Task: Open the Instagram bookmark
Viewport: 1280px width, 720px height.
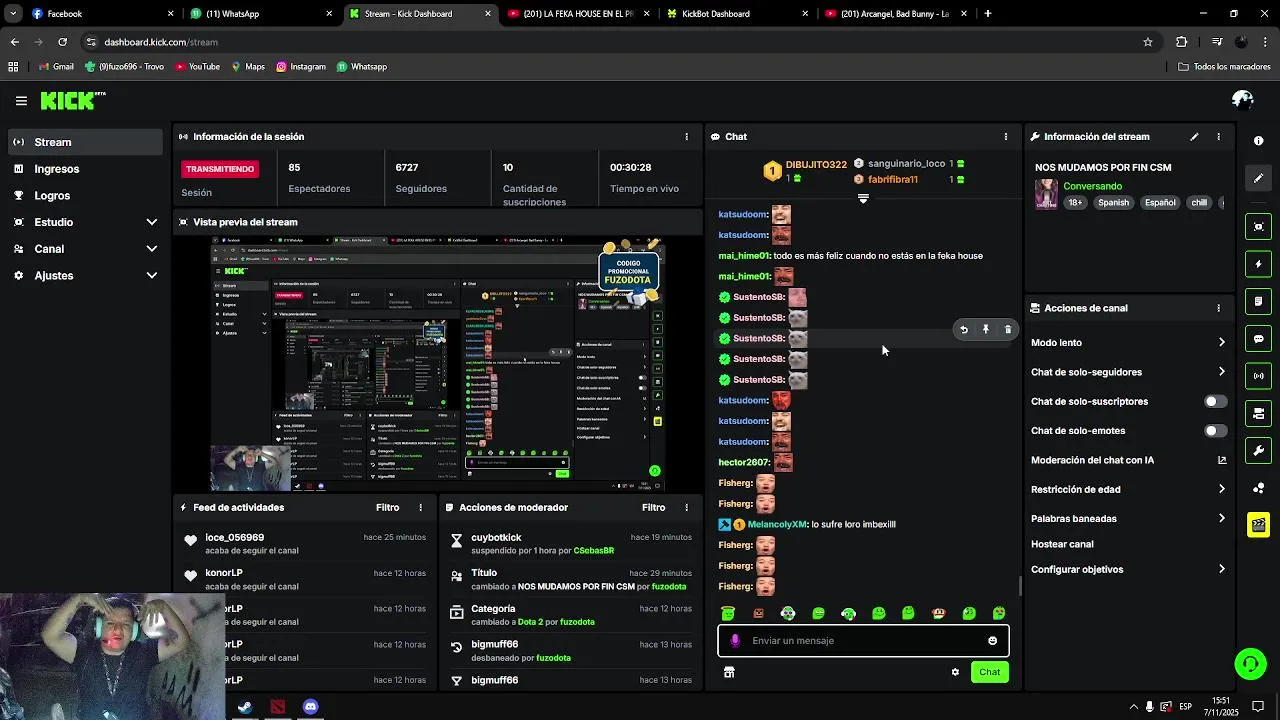Action: (301, 67)
